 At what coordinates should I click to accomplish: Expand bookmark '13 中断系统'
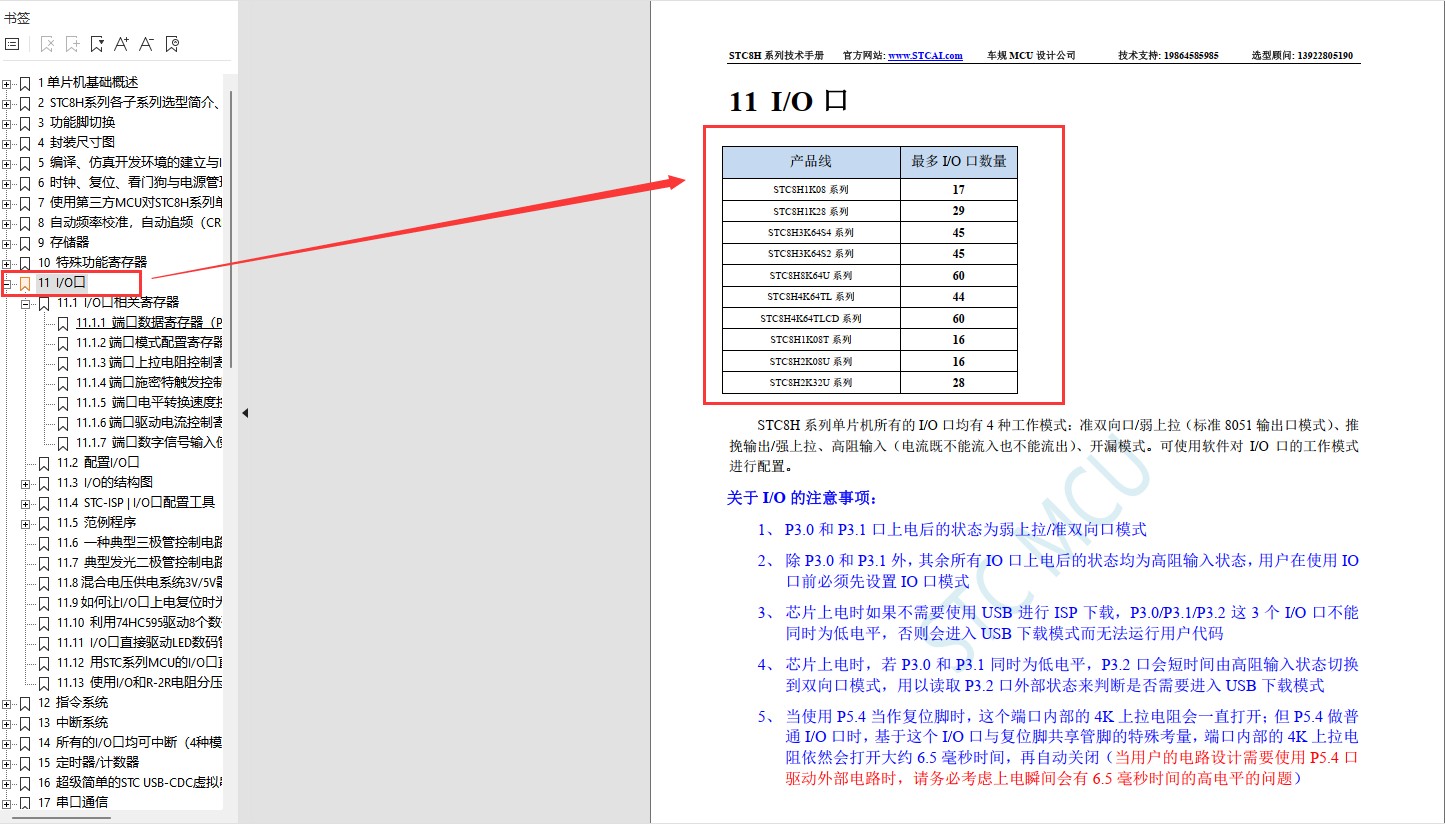pyautogui.click(x=7, y=723)
